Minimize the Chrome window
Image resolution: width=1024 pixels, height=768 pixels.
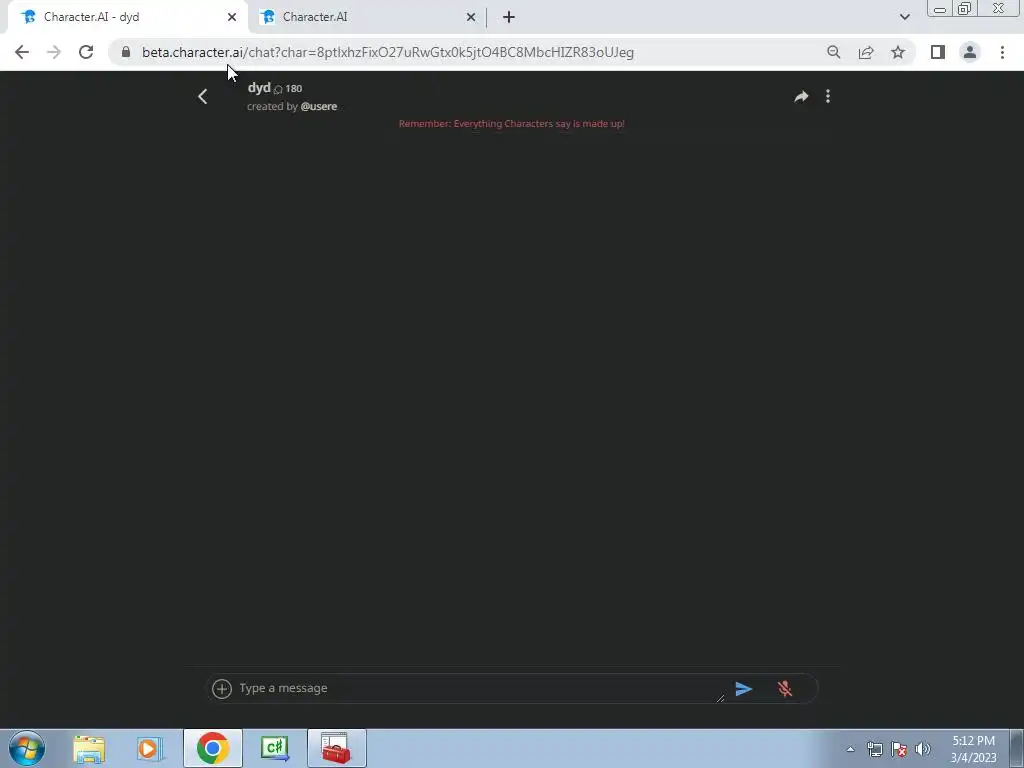(940, 9)
